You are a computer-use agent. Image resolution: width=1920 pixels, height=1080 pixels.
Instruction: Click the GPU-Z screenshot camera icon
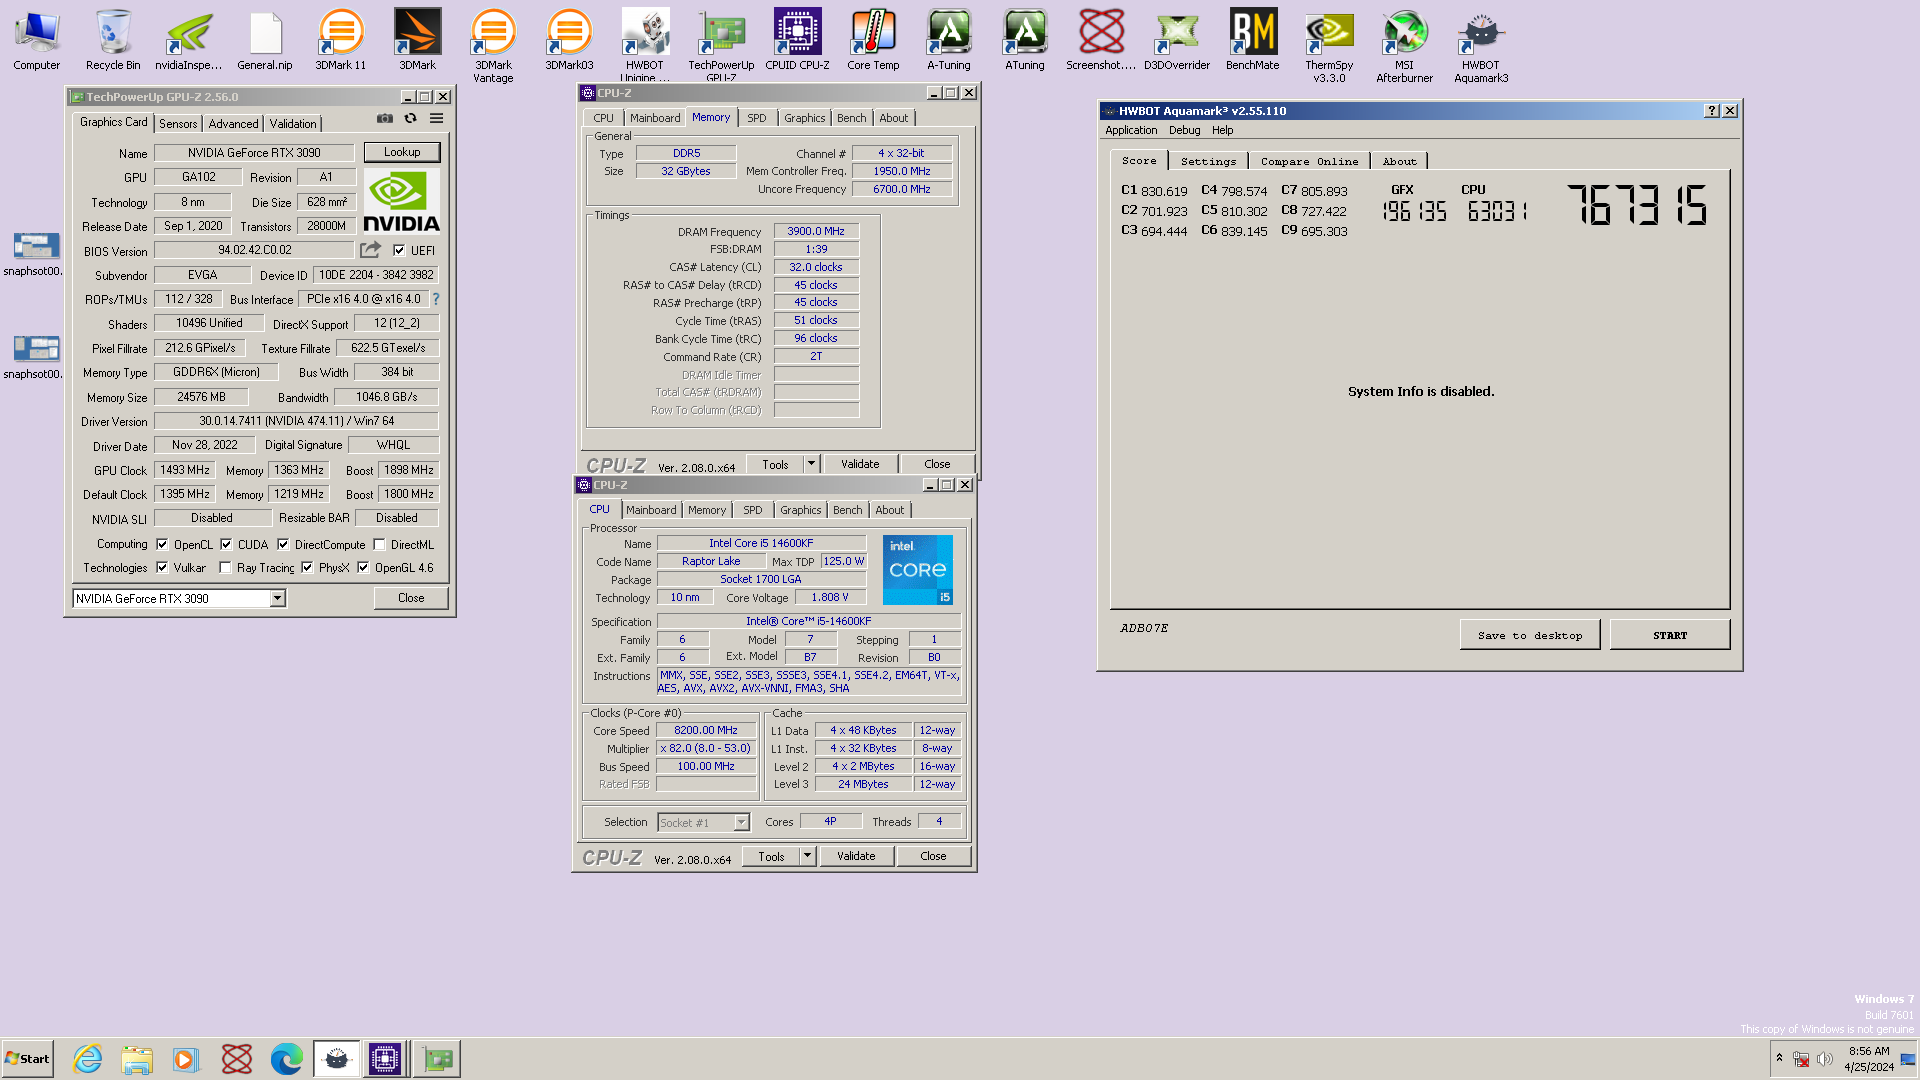click(x=385, y=118)
